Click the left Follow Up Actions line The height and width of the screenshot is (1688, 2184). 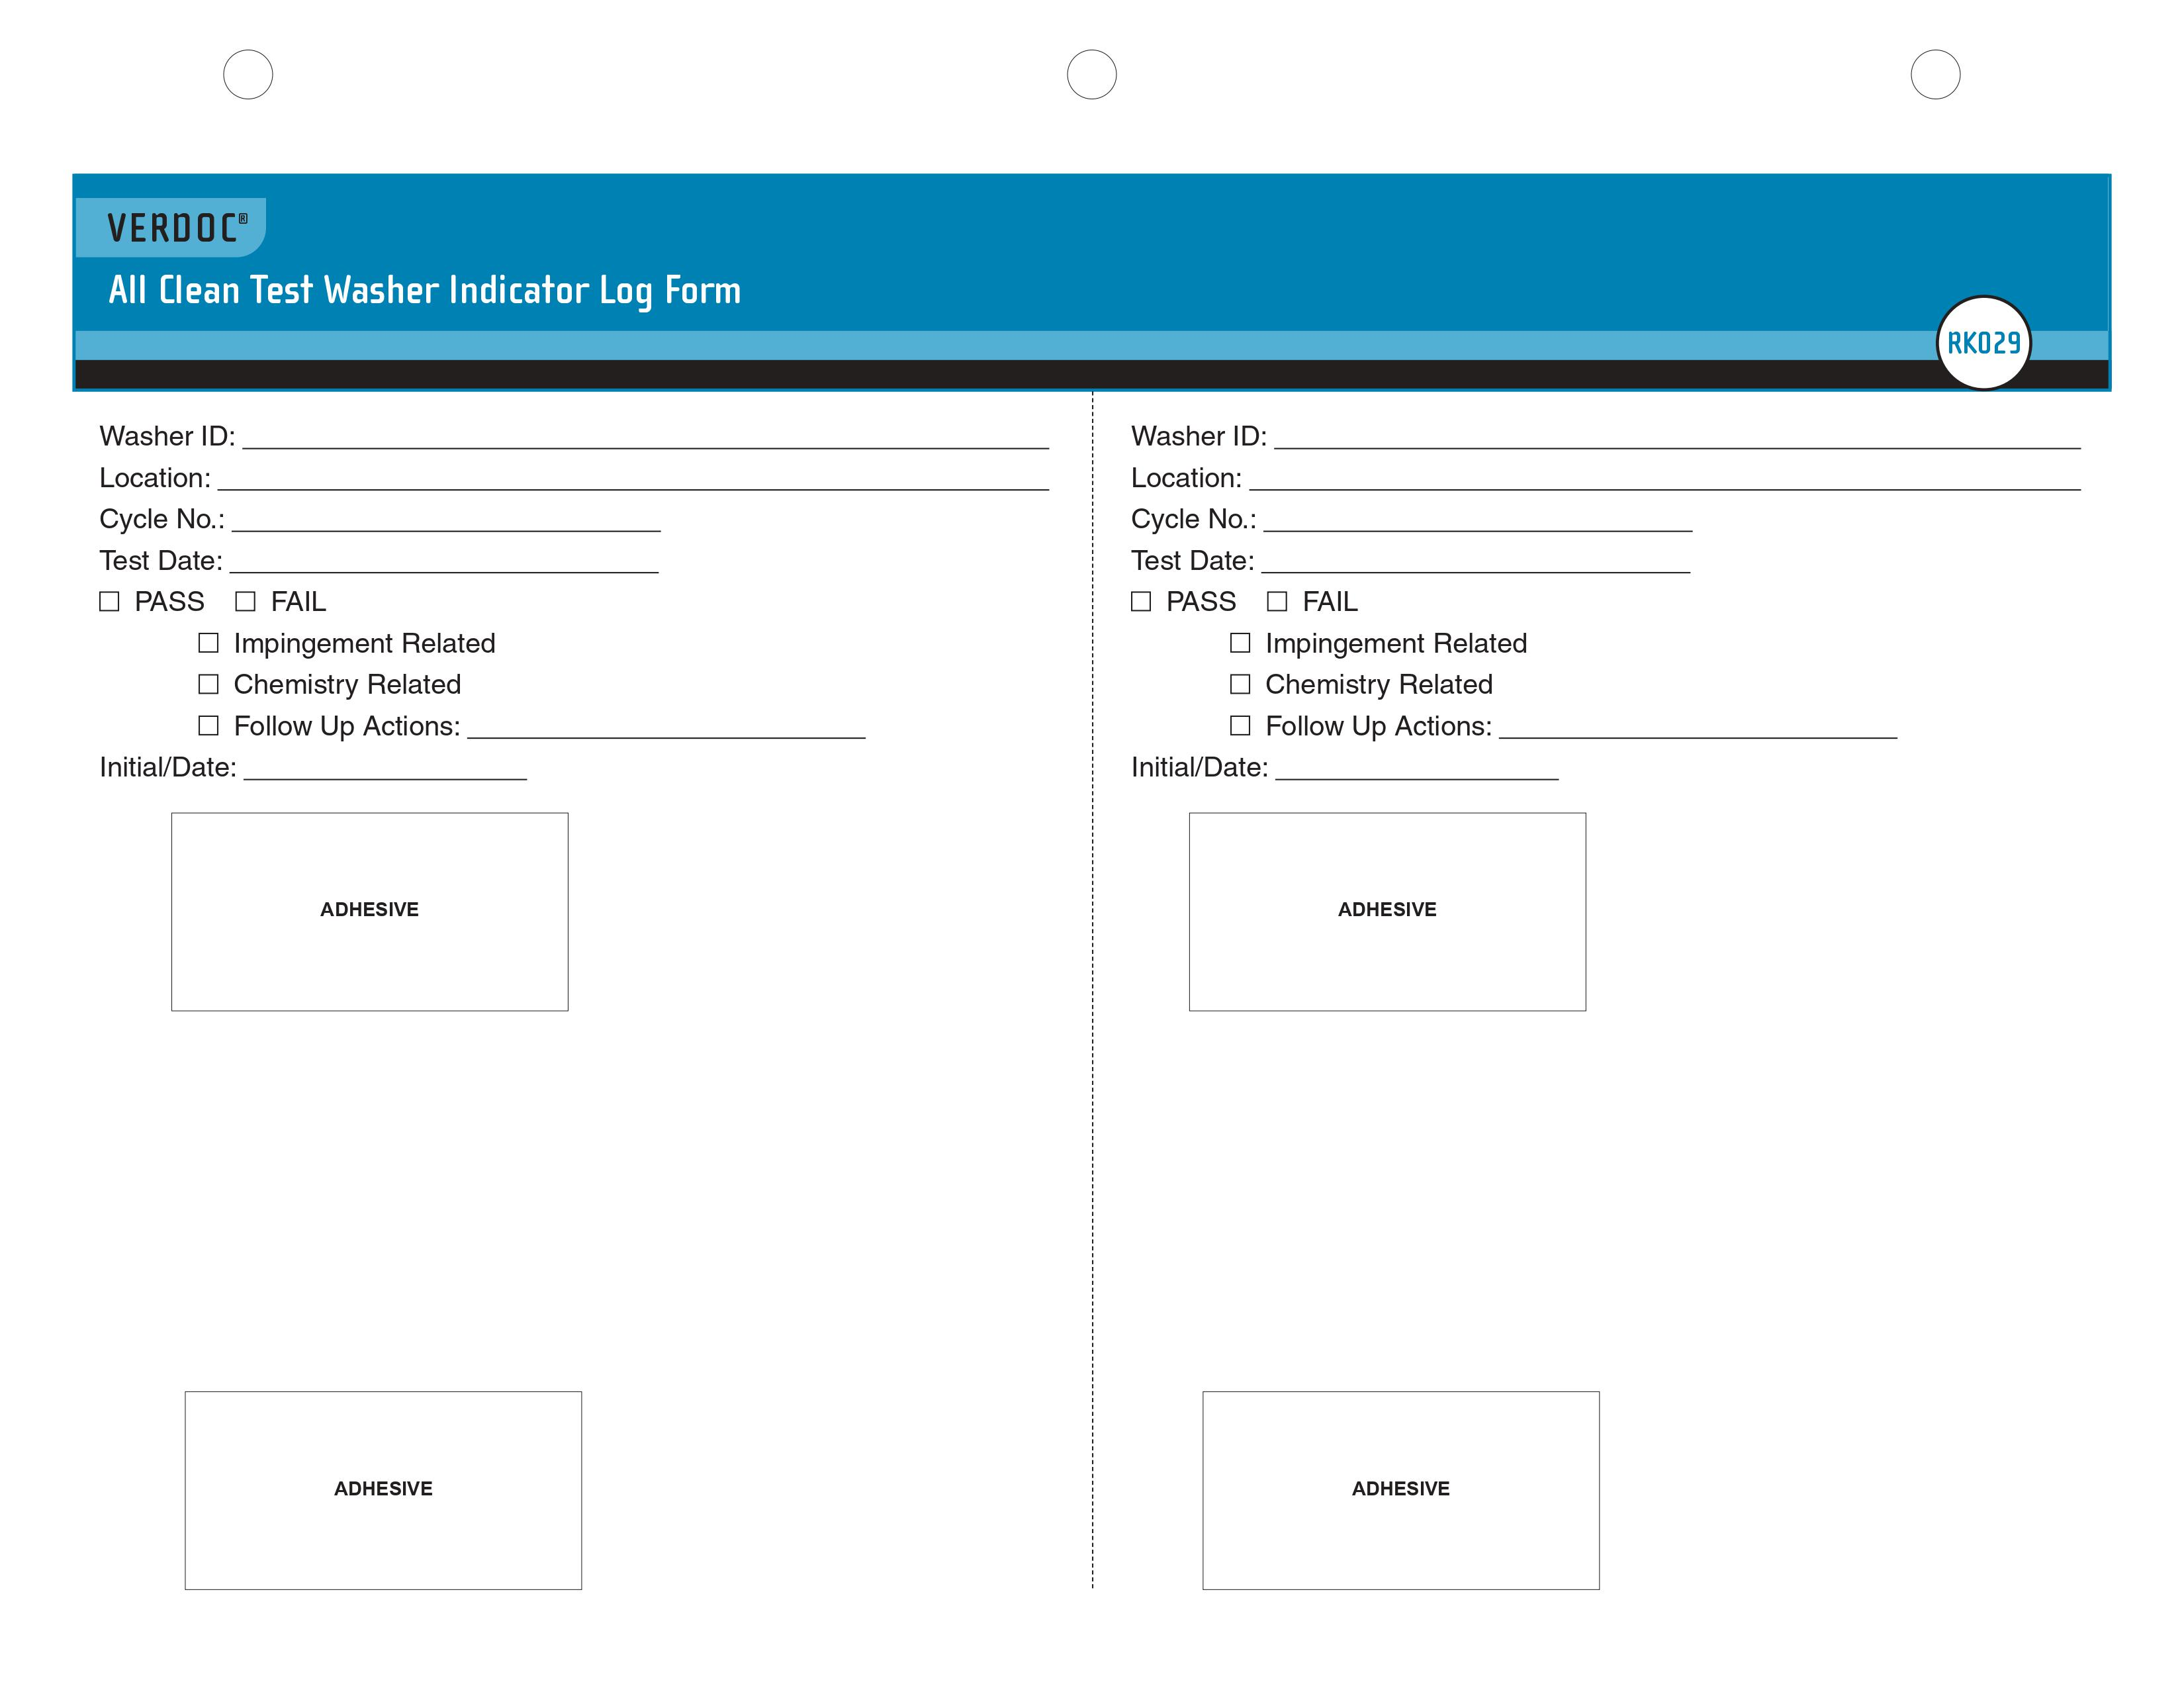tap(666, 725)
